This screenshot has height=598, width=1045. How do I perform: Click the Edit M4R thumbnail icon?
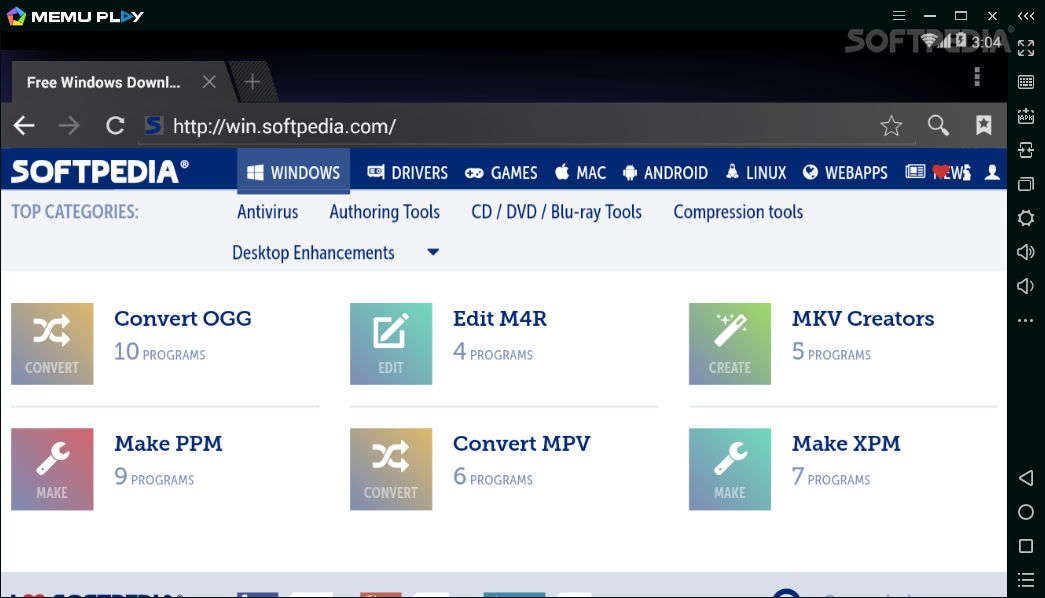(x=391, y=344)
